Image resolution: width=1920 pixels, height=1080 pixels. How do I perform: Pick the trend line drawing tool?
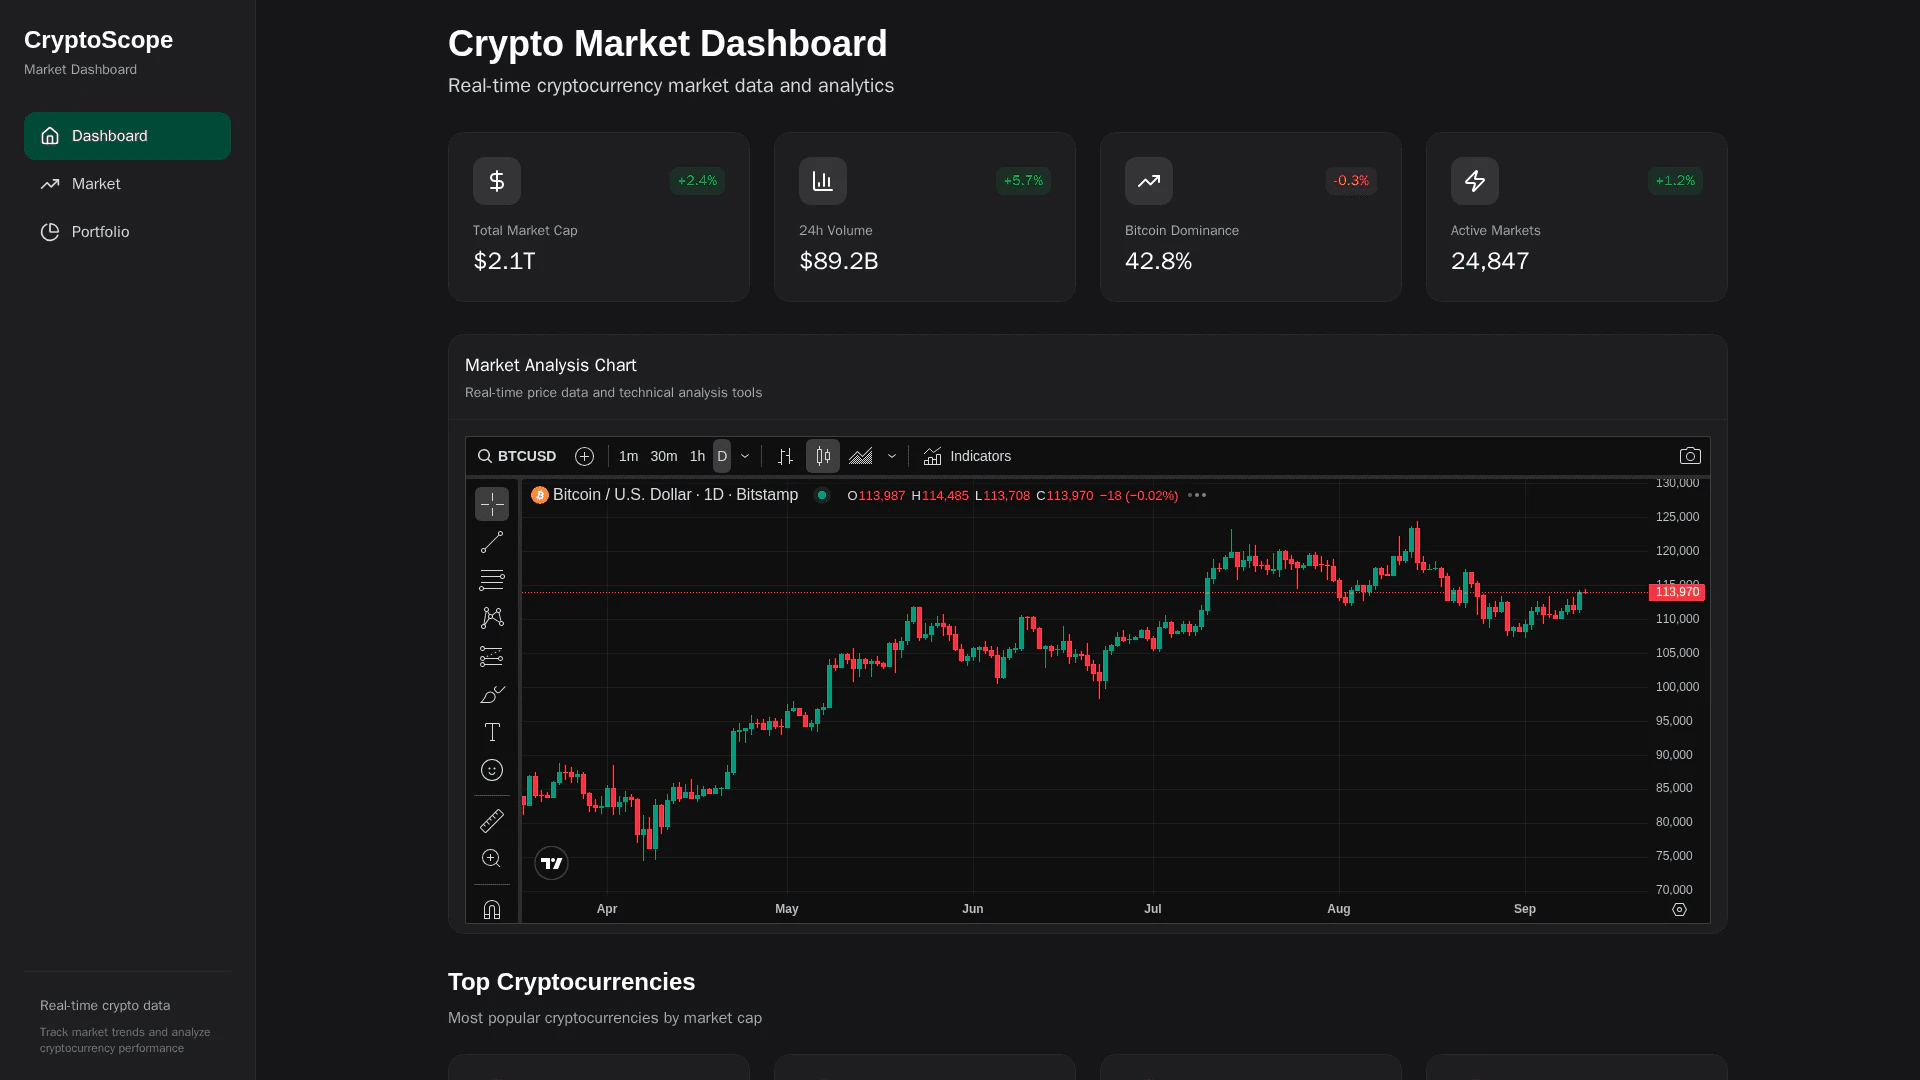click(x=492, y=541)
